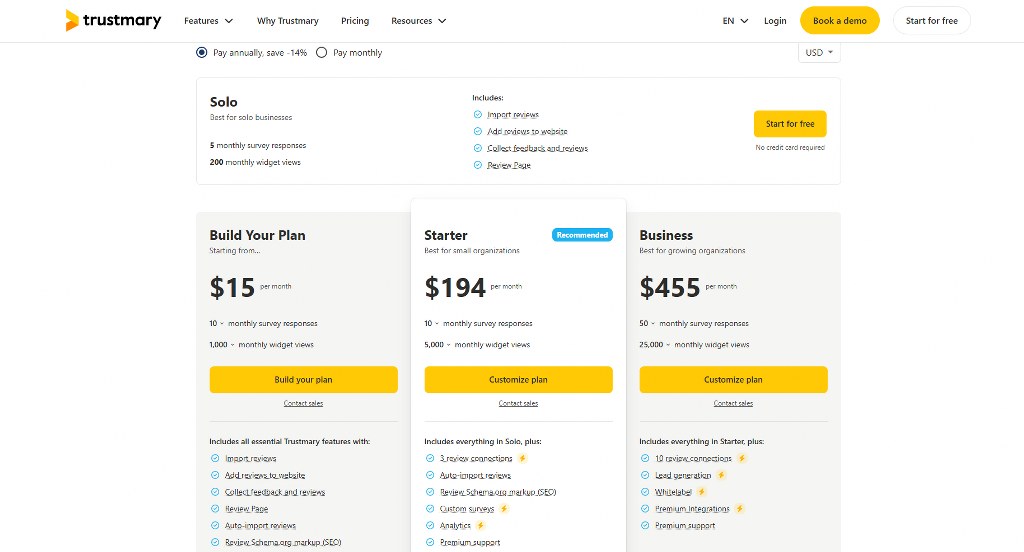
Task: Click Contact sales under Build Your Plan
Action: [x=303, y=403]
